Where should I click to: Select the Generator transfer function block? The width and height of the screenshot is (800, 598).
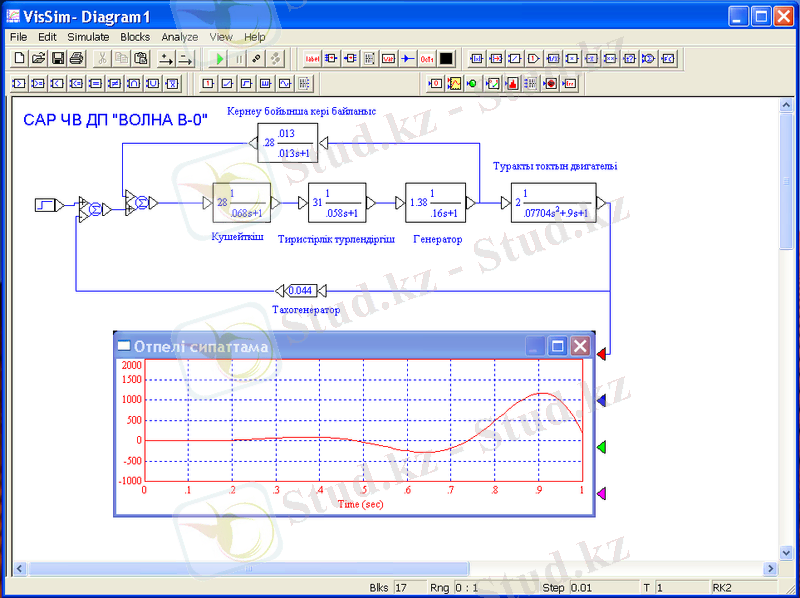coord(435,204)
